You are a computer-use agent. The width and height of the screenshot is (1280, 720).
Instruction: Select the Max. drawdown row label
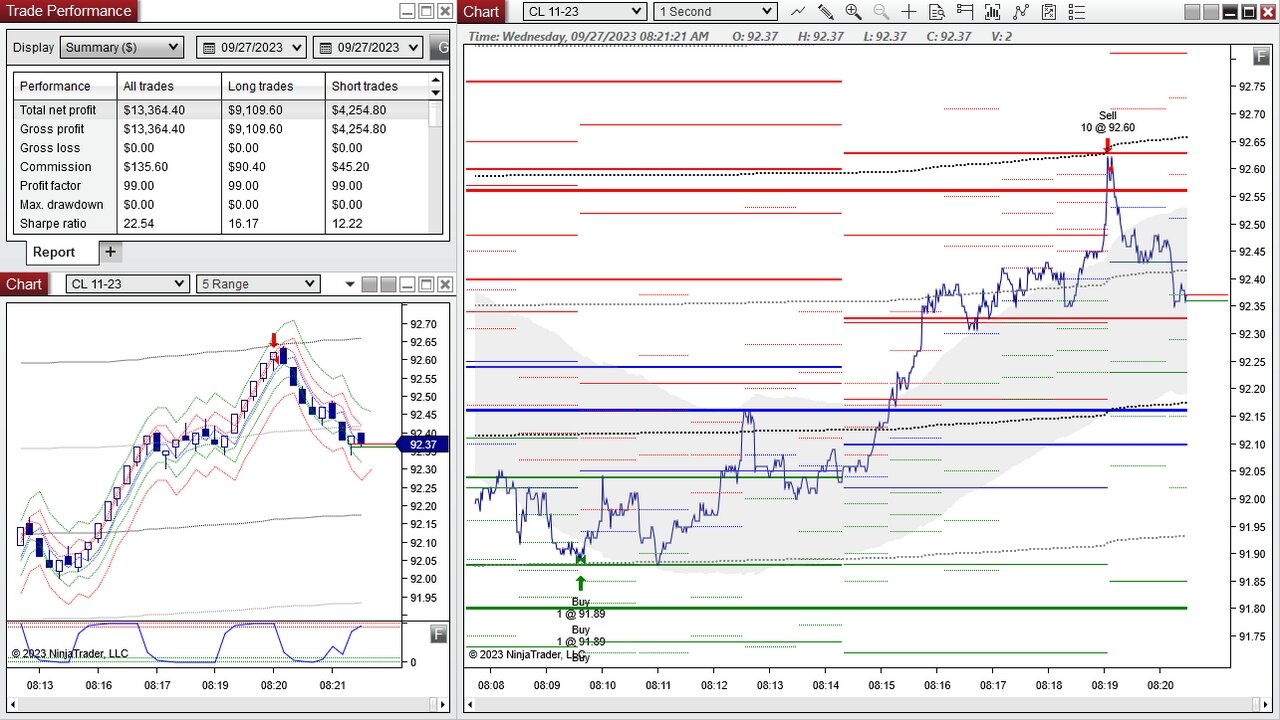point(61,205)
